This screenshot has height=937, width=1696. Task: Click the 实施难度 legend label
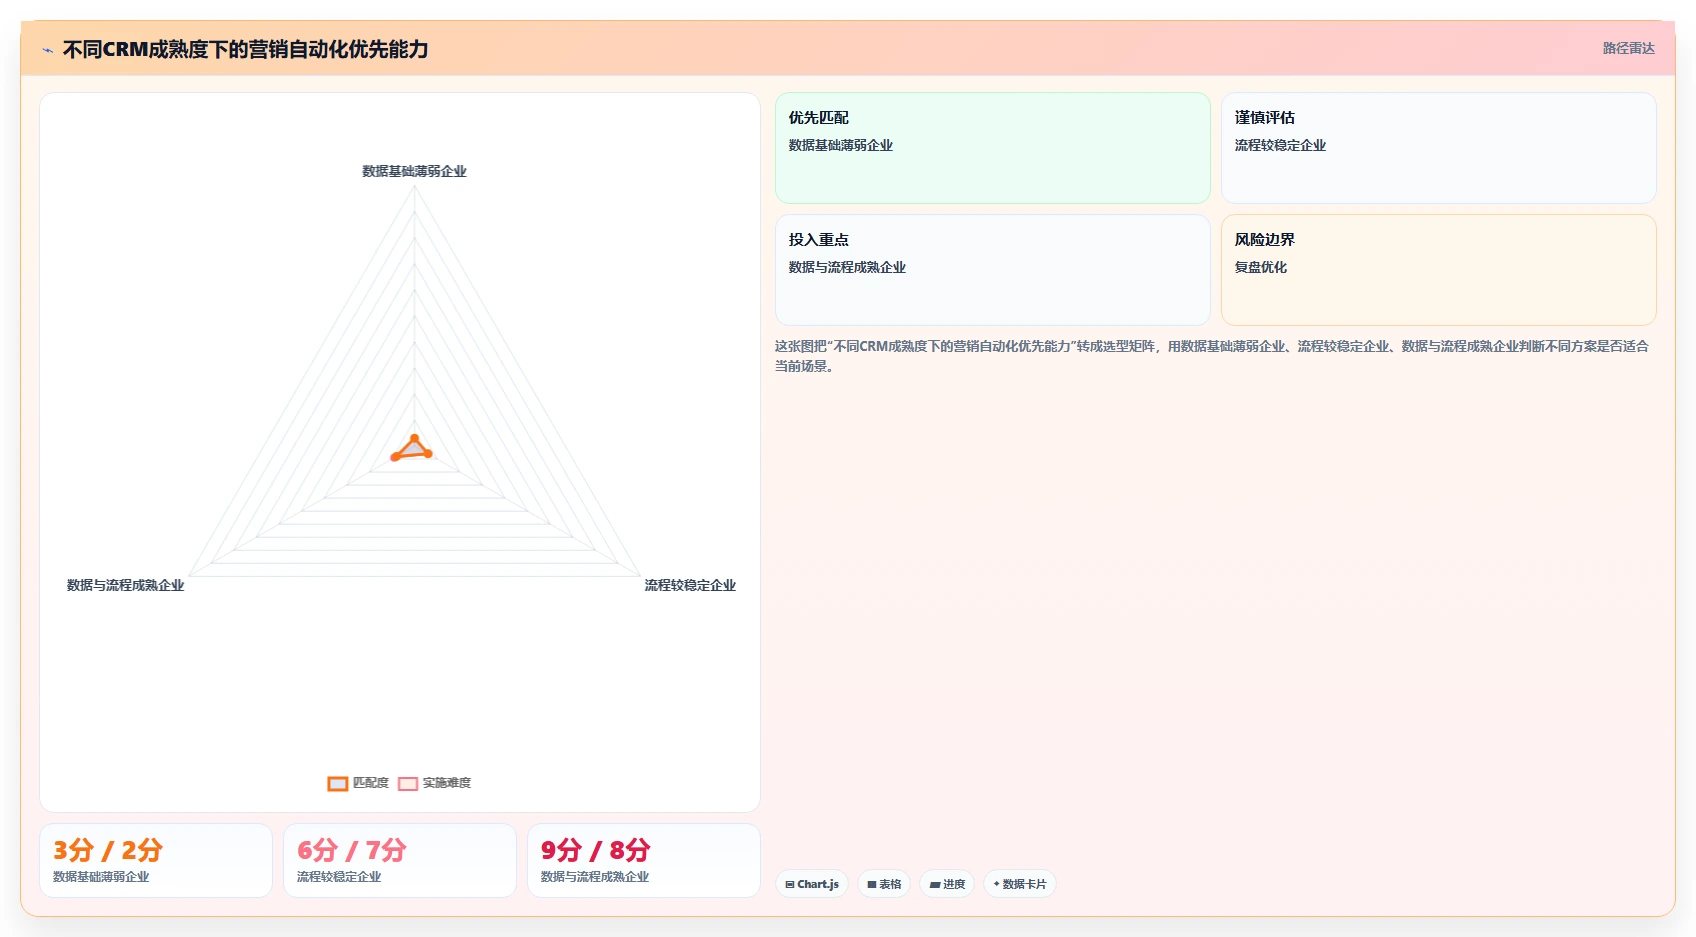[446, 783]
